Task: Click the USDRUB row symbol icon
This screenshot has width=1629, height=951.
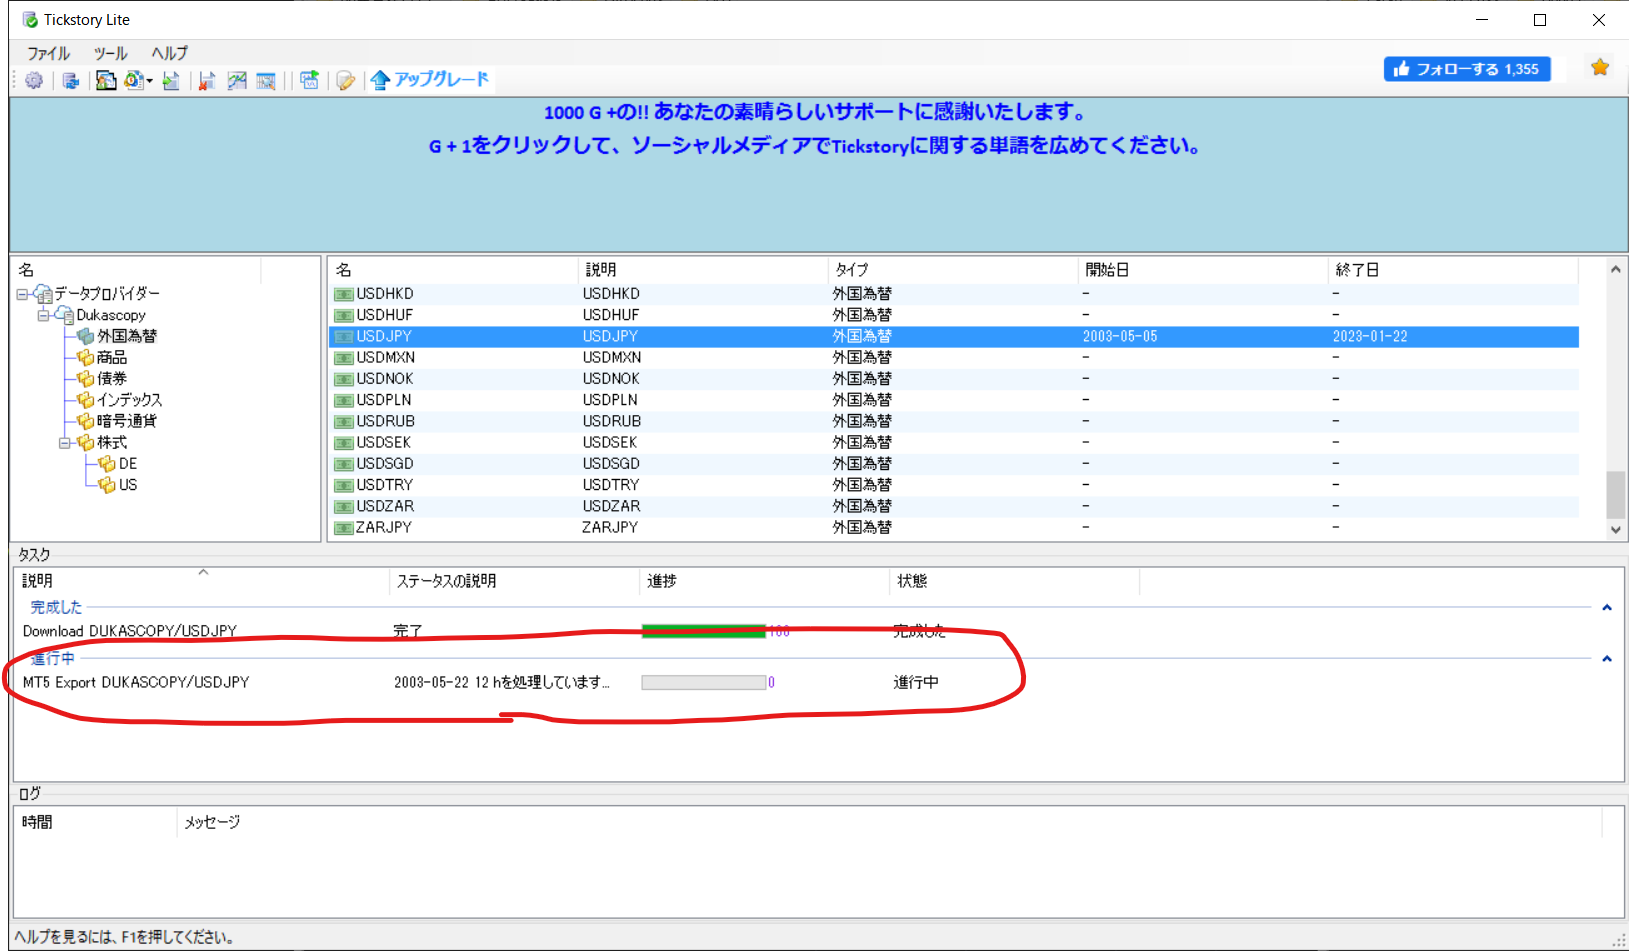Action: coord(343,422)
